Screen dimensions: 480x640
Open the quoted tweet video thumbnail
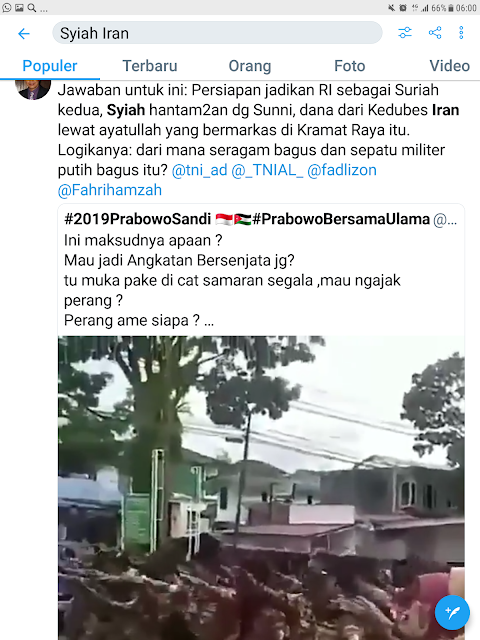pyautogui.click(x=261, y=488)
